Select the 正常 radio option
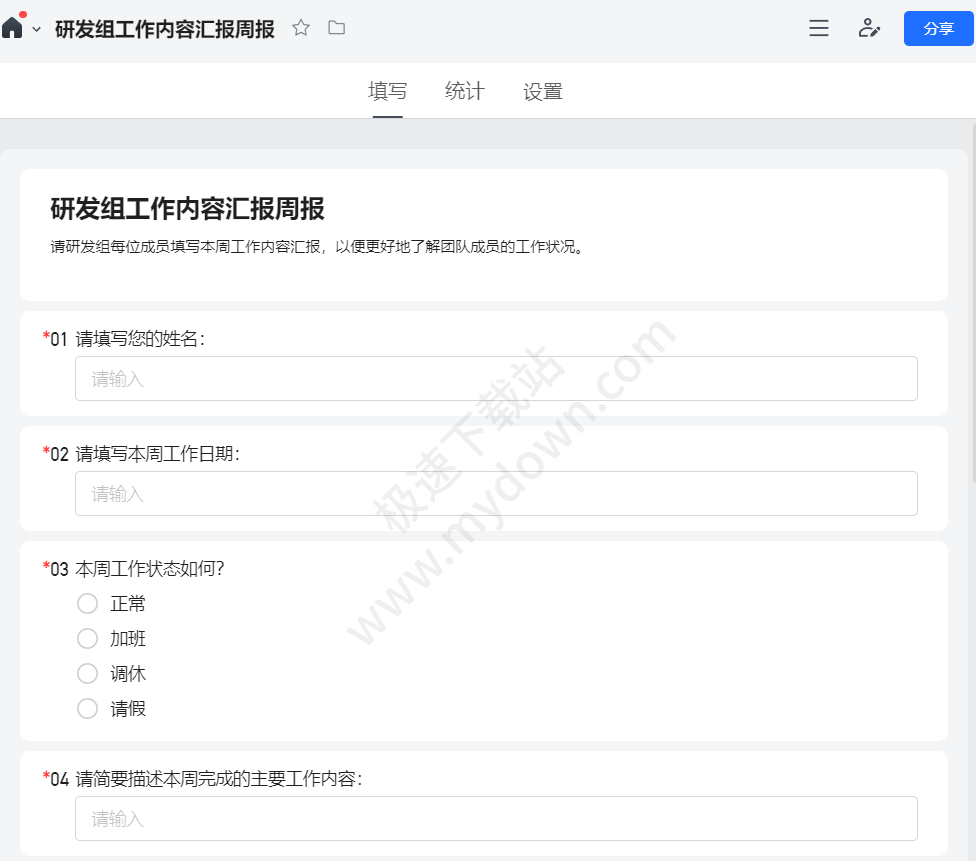The image size is (976, 861). point(88,604)
